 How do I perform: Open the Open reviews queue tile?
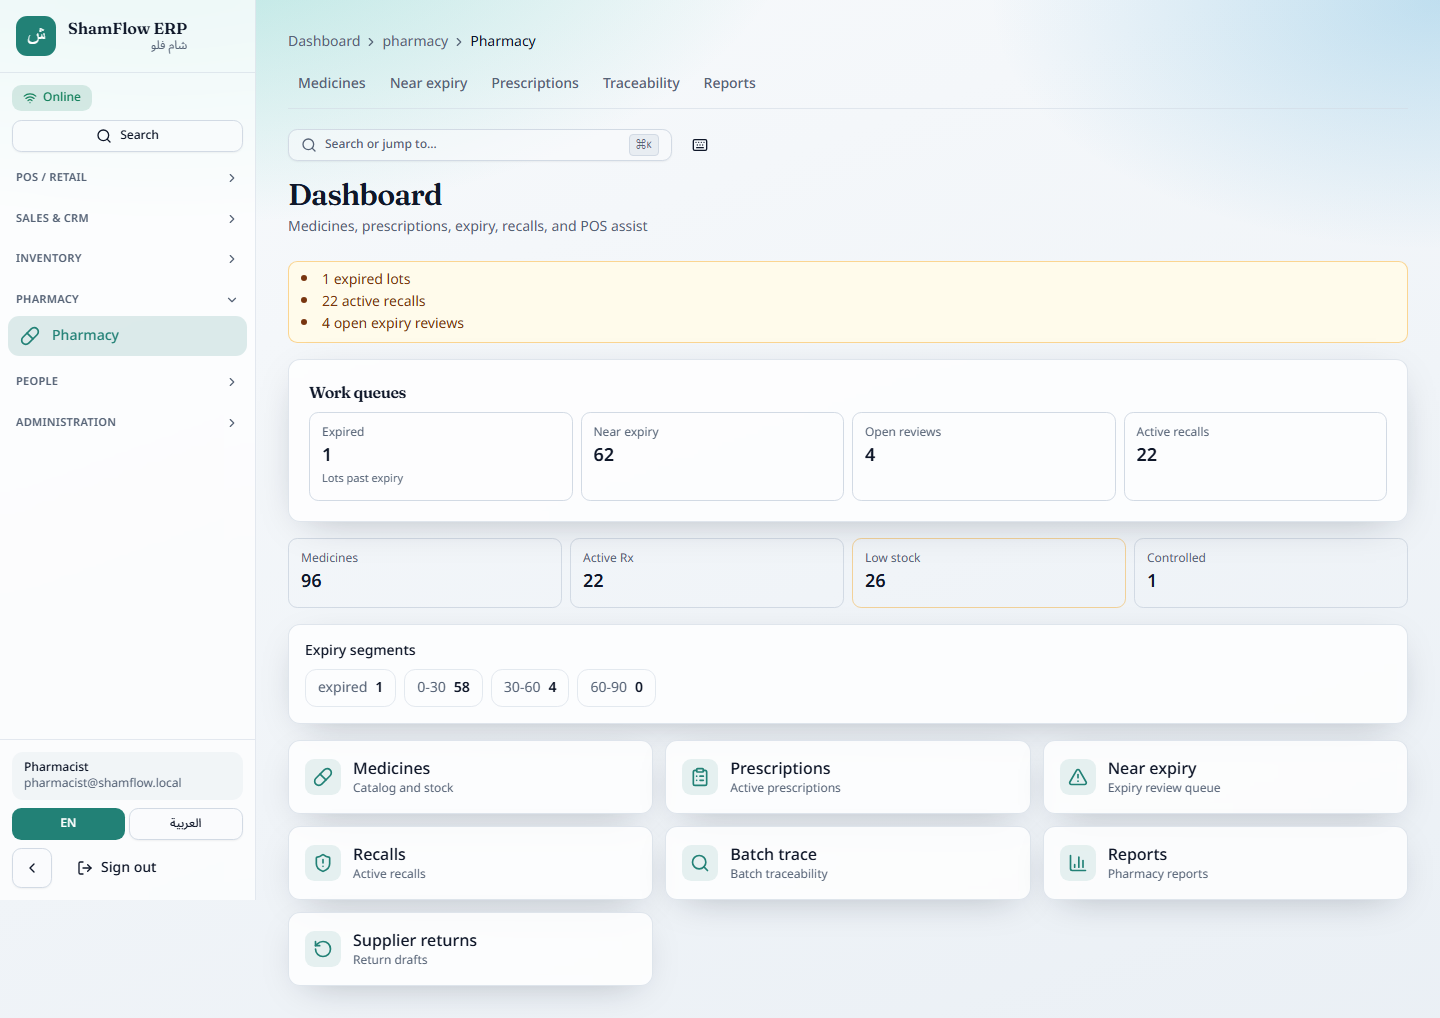[984, 456]
